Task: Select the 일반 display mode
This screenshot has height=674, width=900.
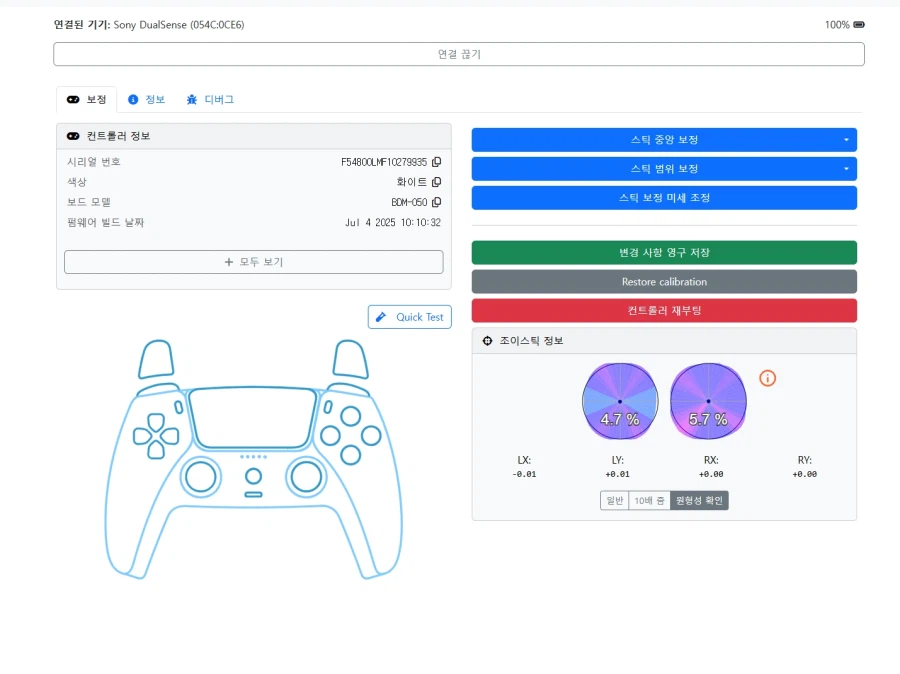Action: [614, 500]
